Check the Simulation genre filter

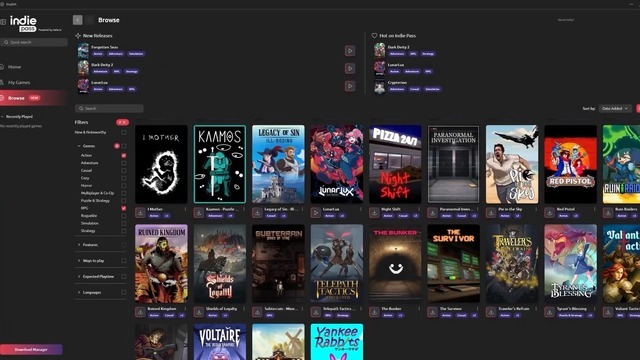pos(124,223)
